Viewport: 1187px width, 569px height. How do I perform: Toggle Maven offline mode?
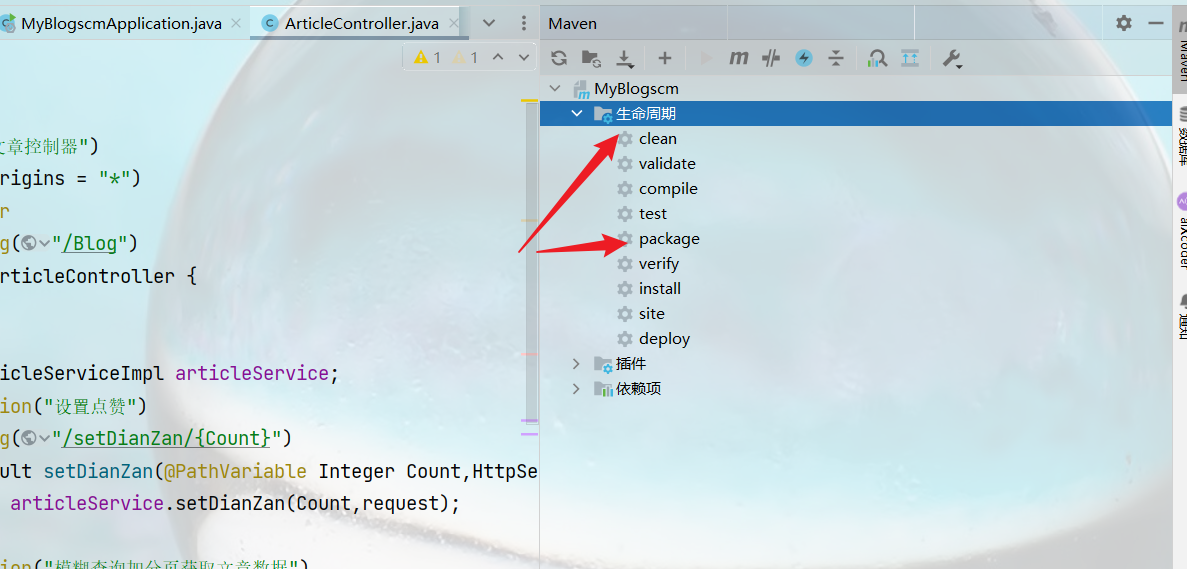[770, 58]
